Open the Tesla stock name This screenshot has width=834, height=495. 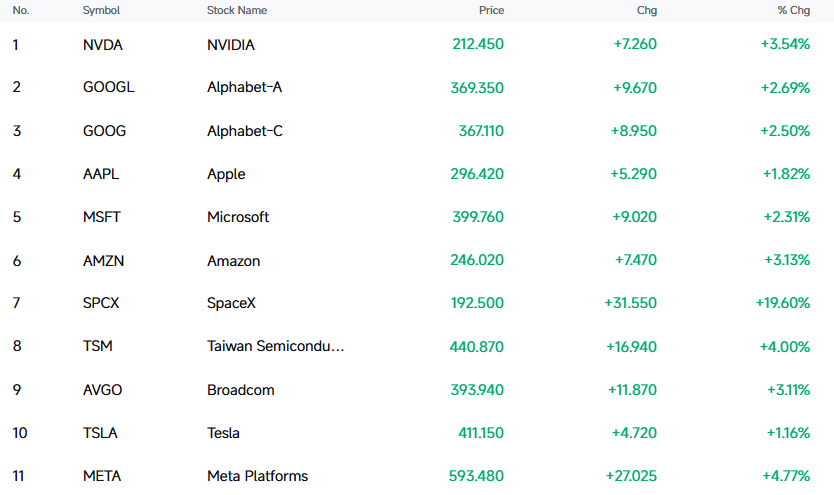point(223,433)
